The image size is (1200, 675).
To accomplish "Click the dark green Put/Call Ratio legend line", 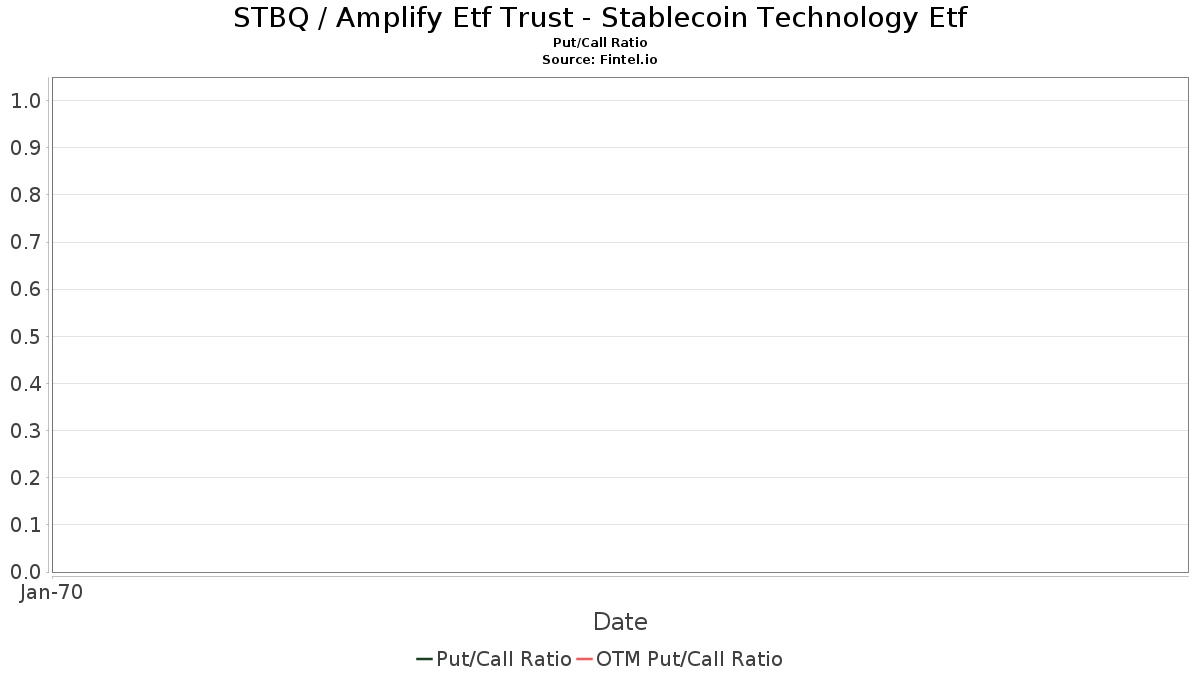I will [424, 659].
